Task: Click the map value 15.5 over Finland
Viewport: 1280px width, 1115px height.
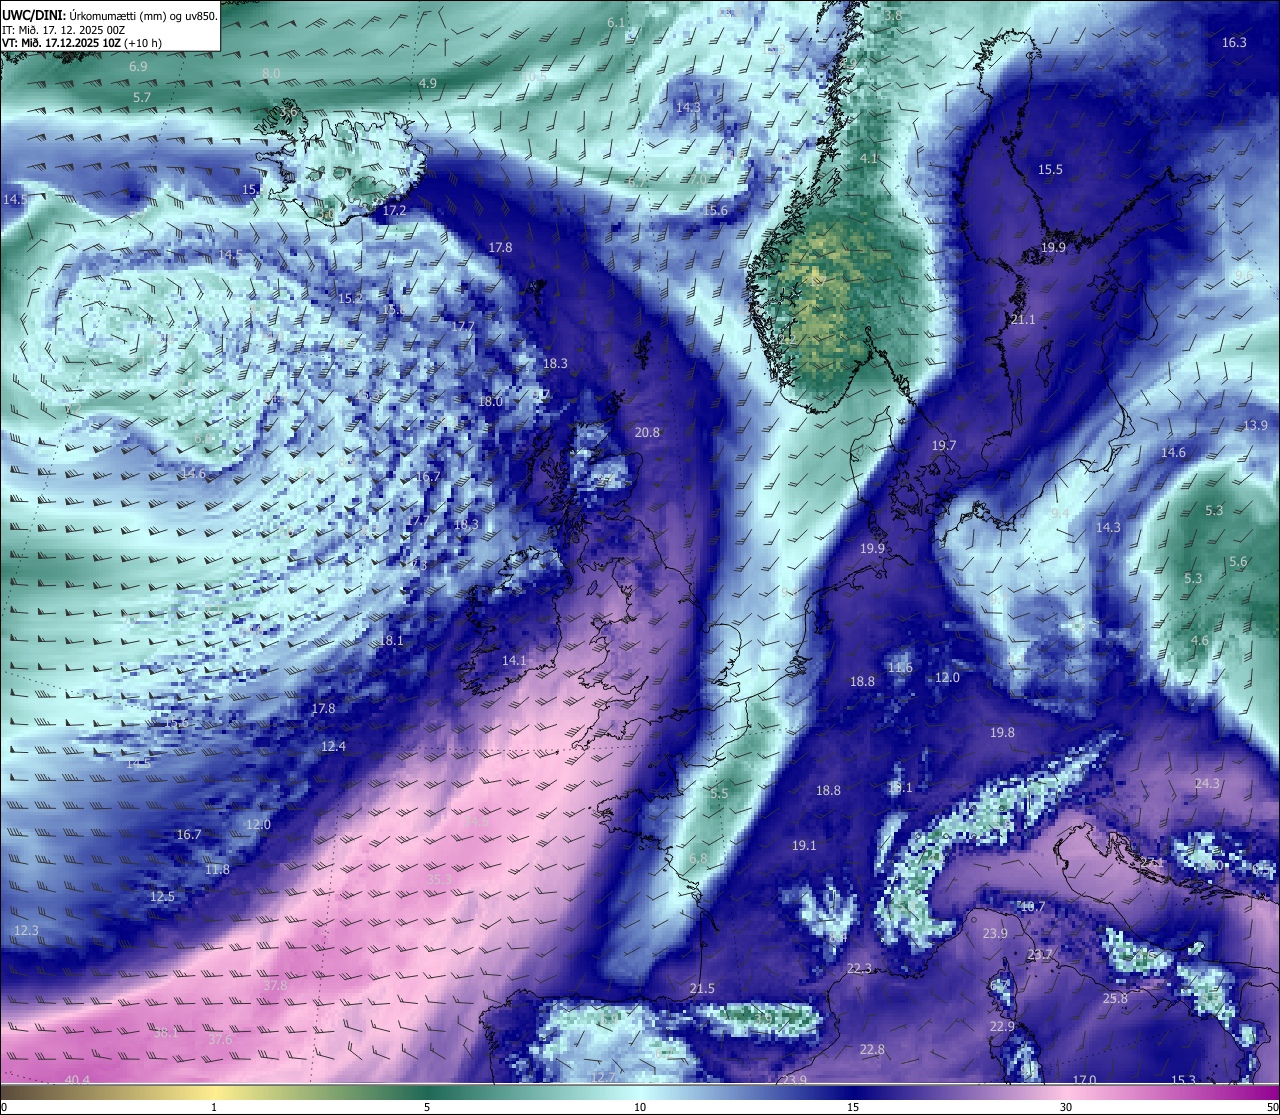Action: click(1050, 170)
